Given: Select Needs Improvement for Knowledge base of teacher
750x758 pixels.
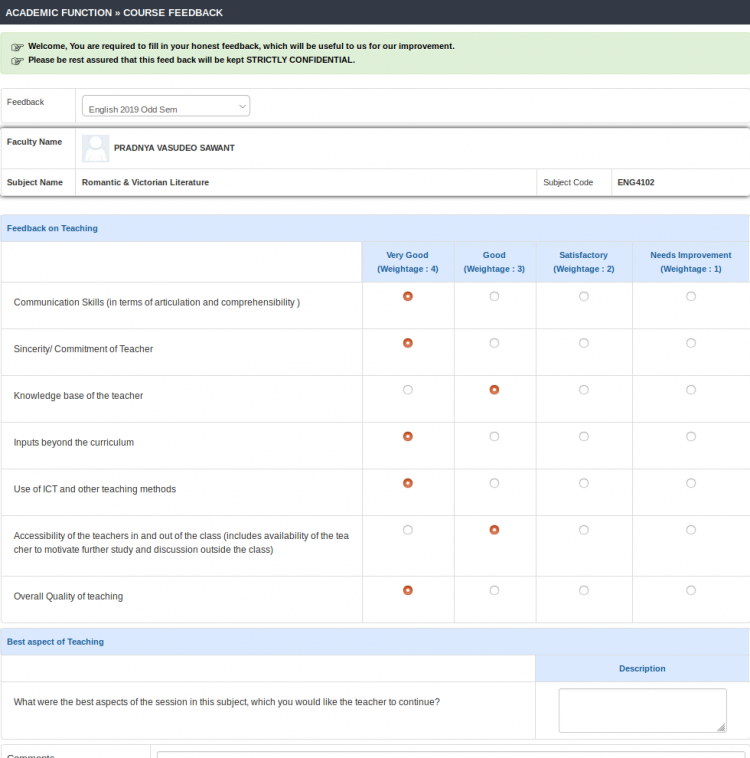Looking at the screenshot, I should [x=691, y=390].
